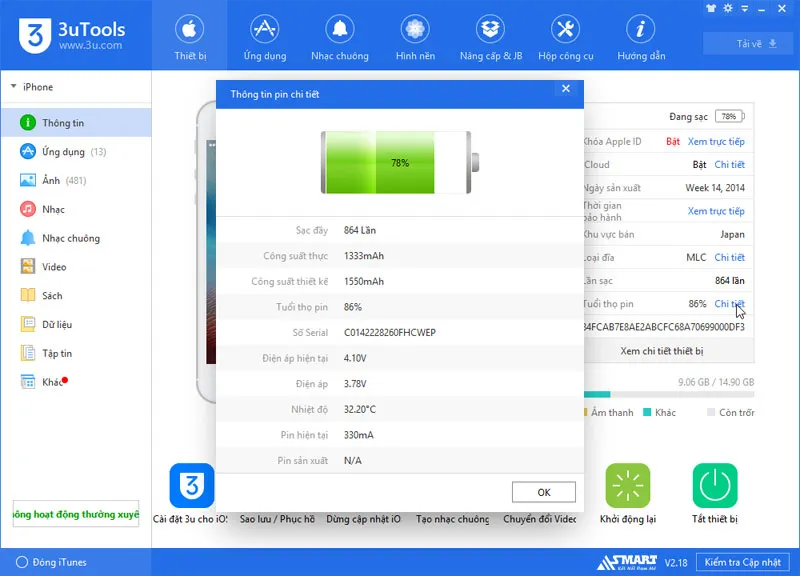Click the Cài đặt 3u cho iOS icon

pyautogui.click(x=192, y=485)
